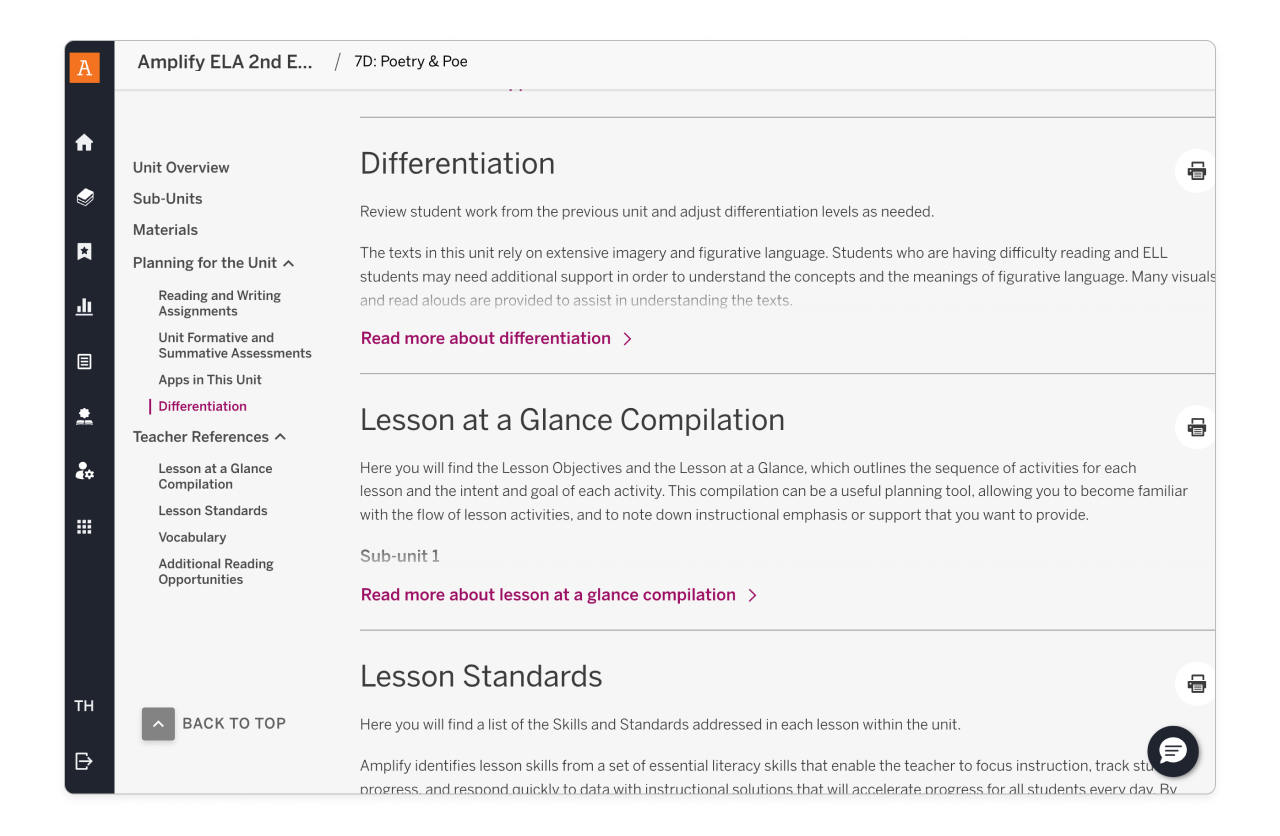Viewport: 1280px width, 836px height.
Task: Click the Back to Top button
Action: coord(158,723)
